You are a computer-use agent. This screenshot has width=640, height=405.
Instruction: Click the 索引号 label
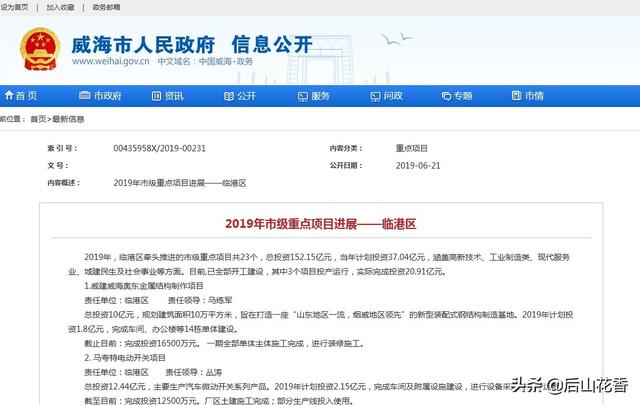[62, 148]
